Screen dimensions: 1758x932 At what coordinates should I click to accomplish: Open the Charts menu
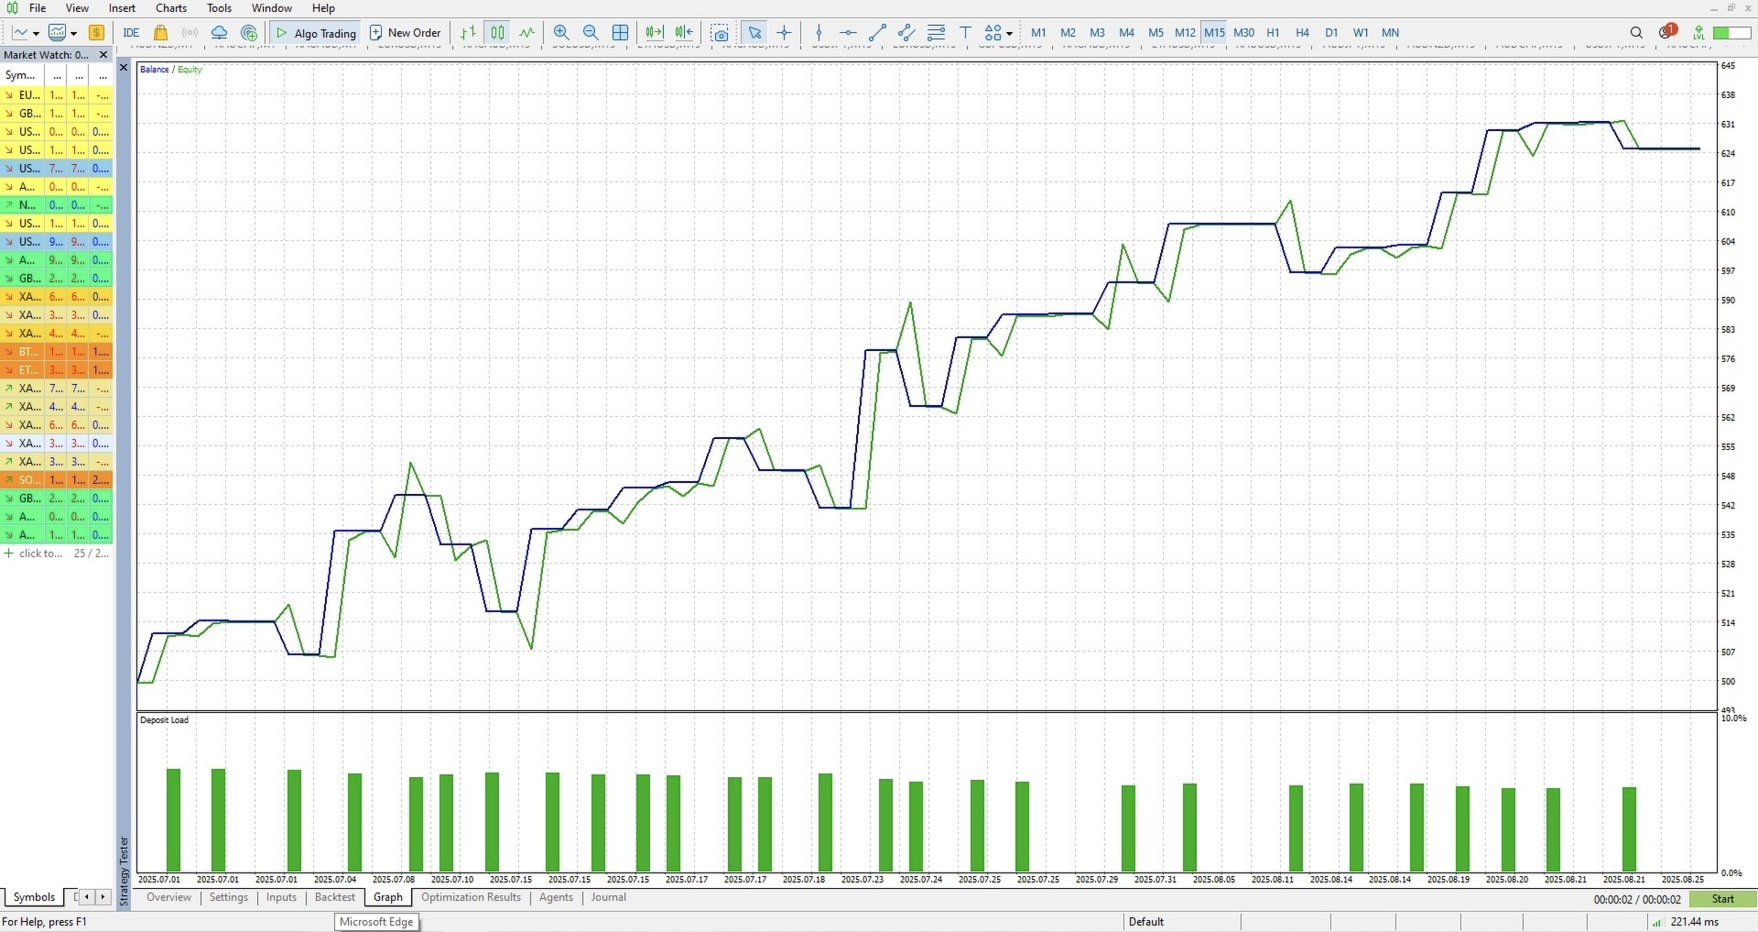point(171,8)
